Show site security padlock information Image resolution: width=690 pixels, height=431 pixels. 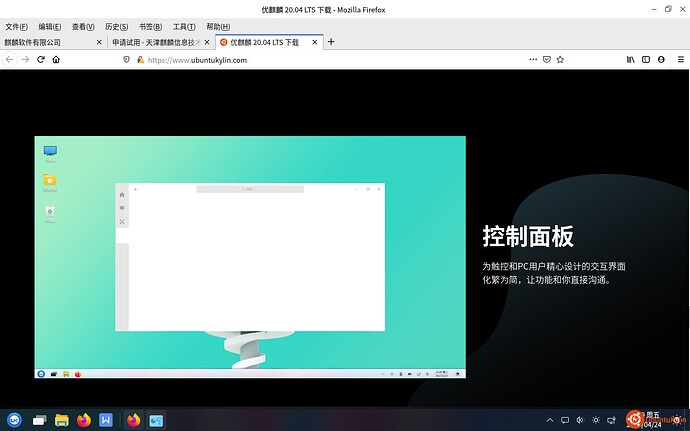click(140, 59)
